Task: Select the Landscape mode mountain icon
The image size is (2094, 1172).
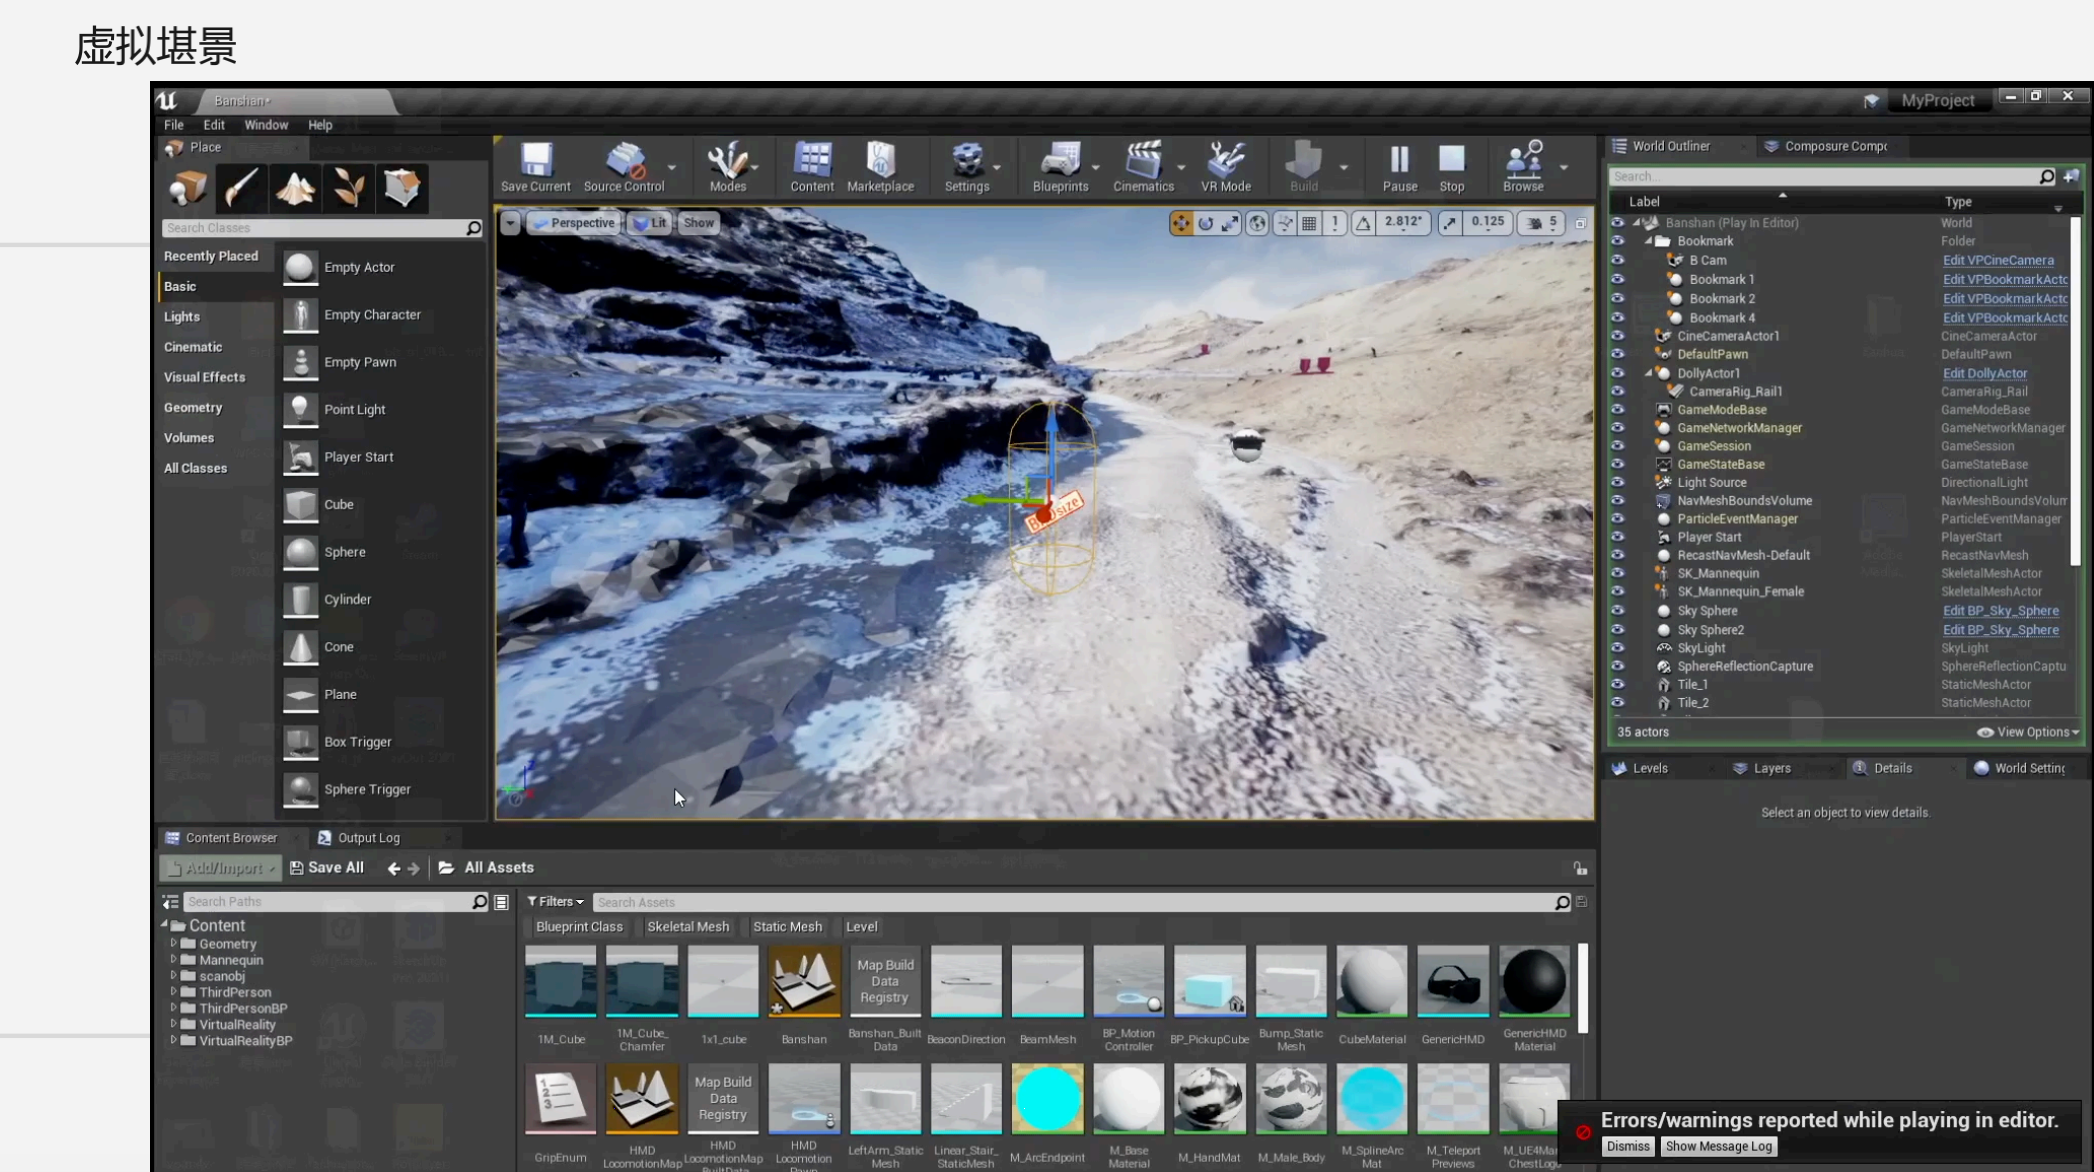Action: [x=295, y=188]
